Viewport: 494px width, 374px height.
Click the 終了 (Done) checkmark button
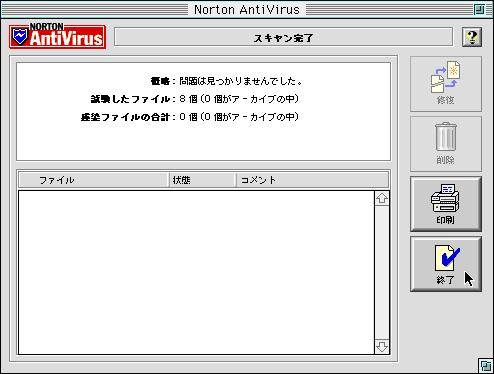coord(446,264)
